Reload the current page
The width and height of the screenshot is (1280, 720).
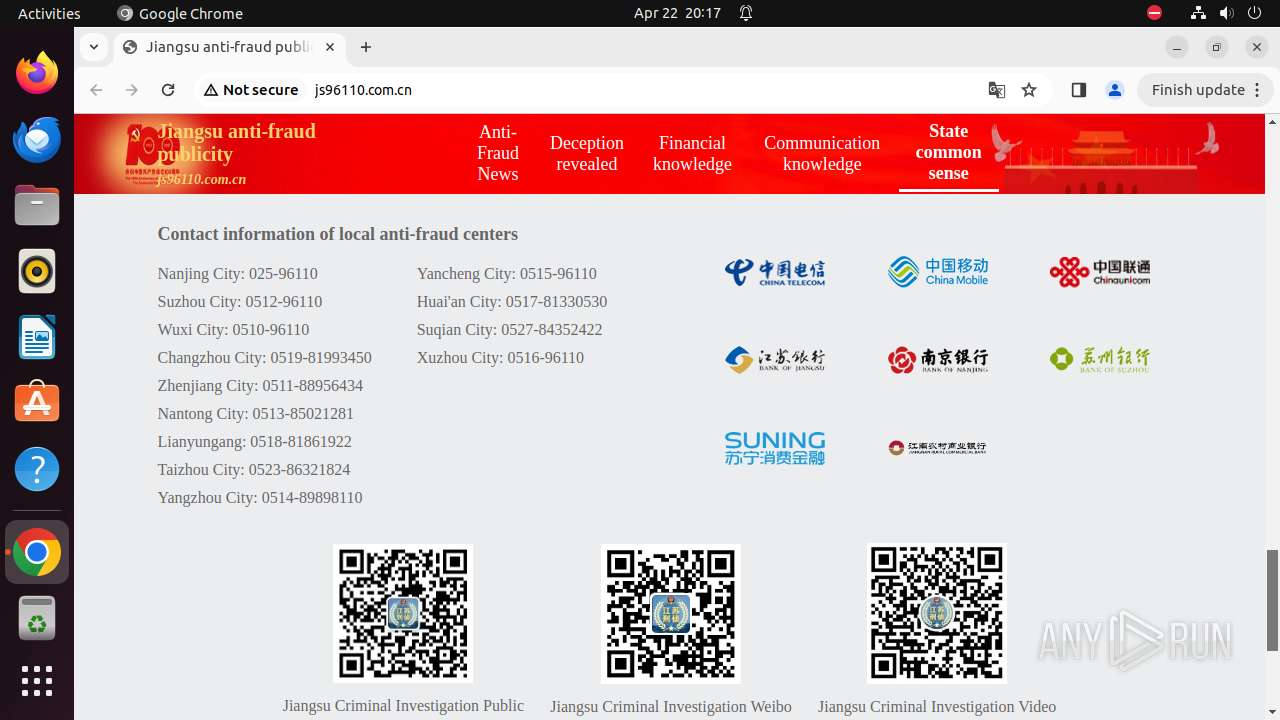168,90
